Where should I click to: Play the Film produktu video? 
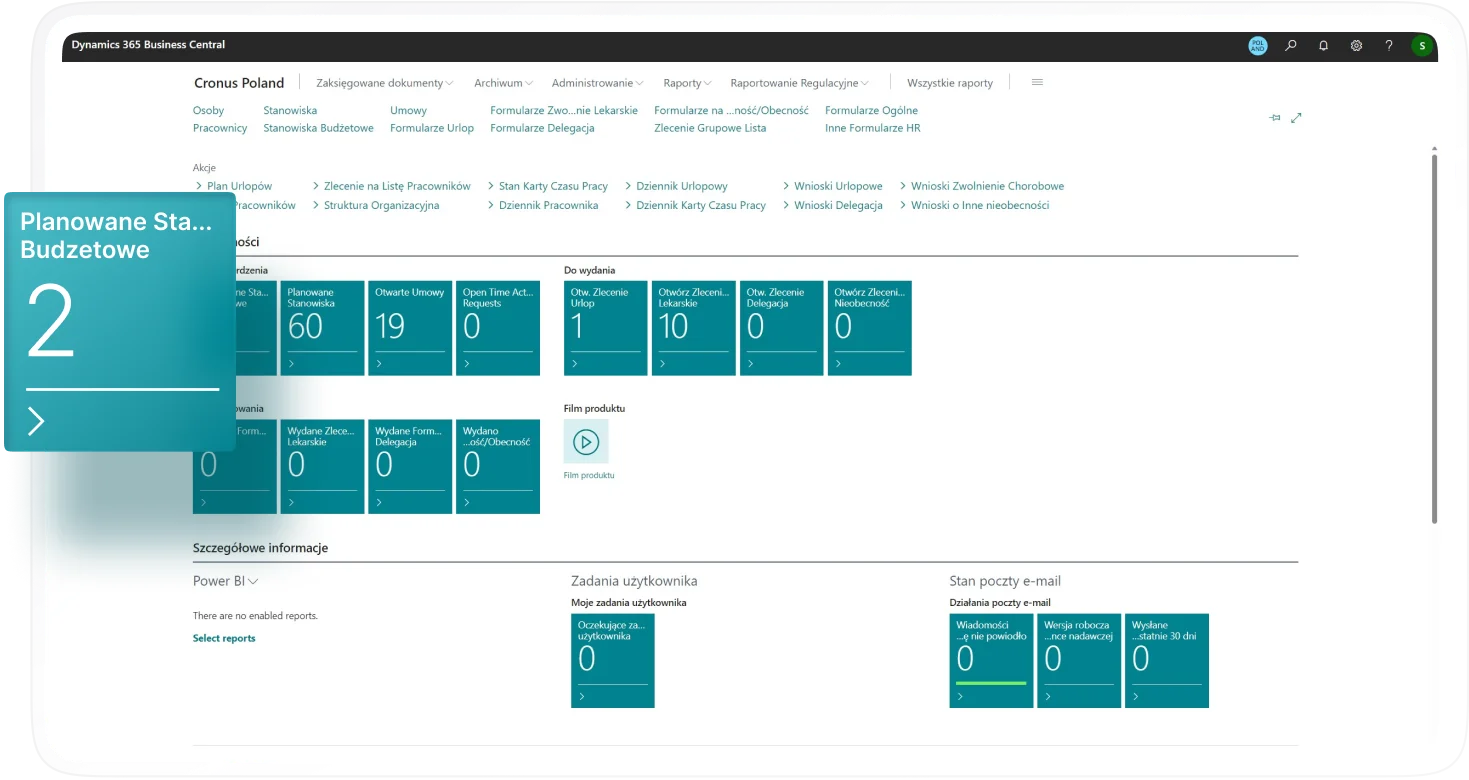coord(586,441)
